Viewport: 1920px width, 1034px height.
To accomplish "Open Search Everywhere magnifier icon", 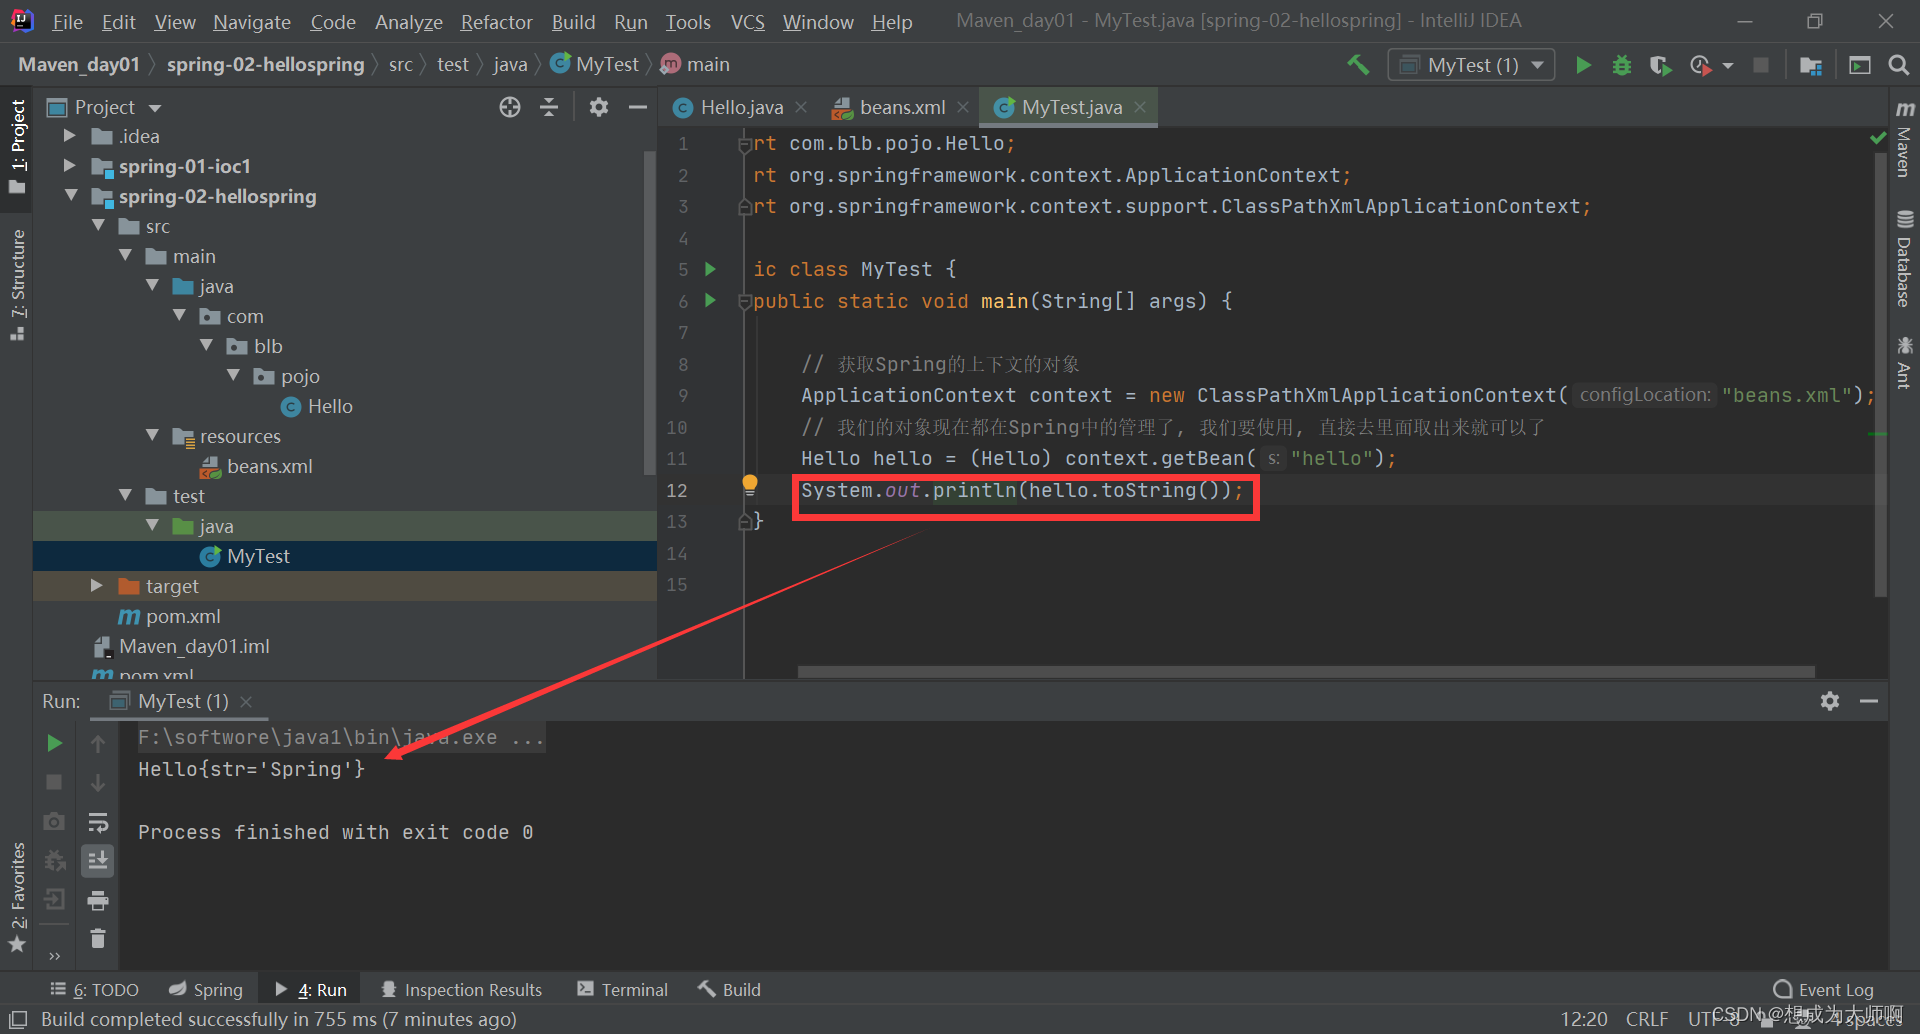I will pyautogui.click(x=1898, y=65).
